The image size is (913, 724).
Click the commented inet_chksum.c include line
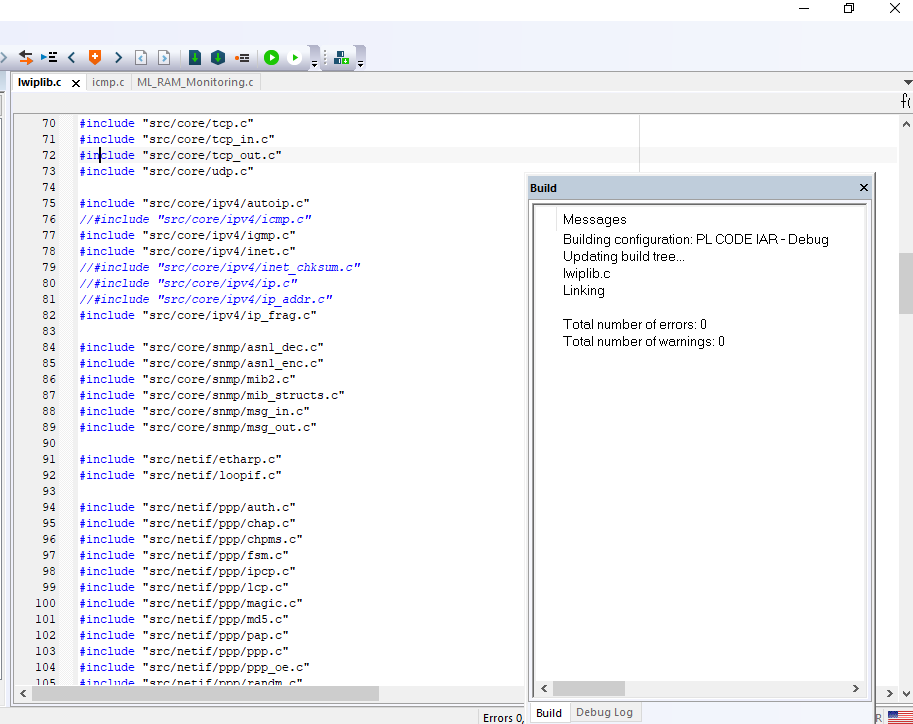pos(220,267)
